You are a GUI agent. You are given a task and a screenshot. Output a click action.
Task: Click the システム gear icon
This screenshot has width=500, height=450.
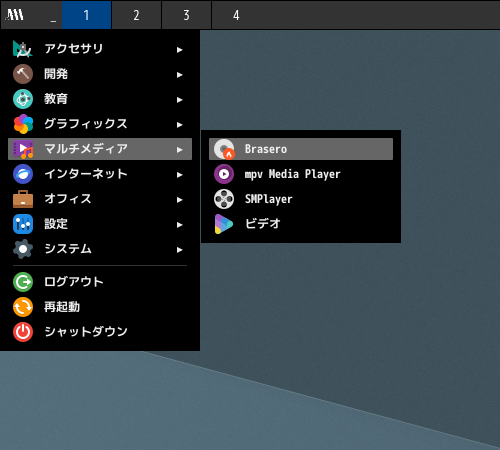click(x=23, y=249)
